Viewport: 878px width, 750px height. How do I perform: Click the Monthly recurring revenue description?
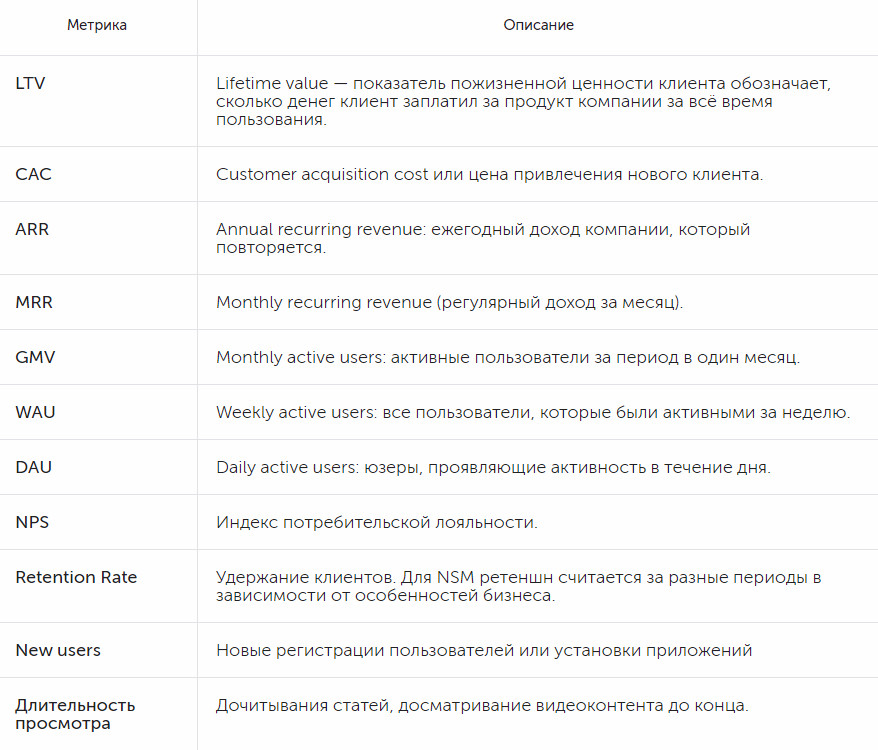point(450,302)
